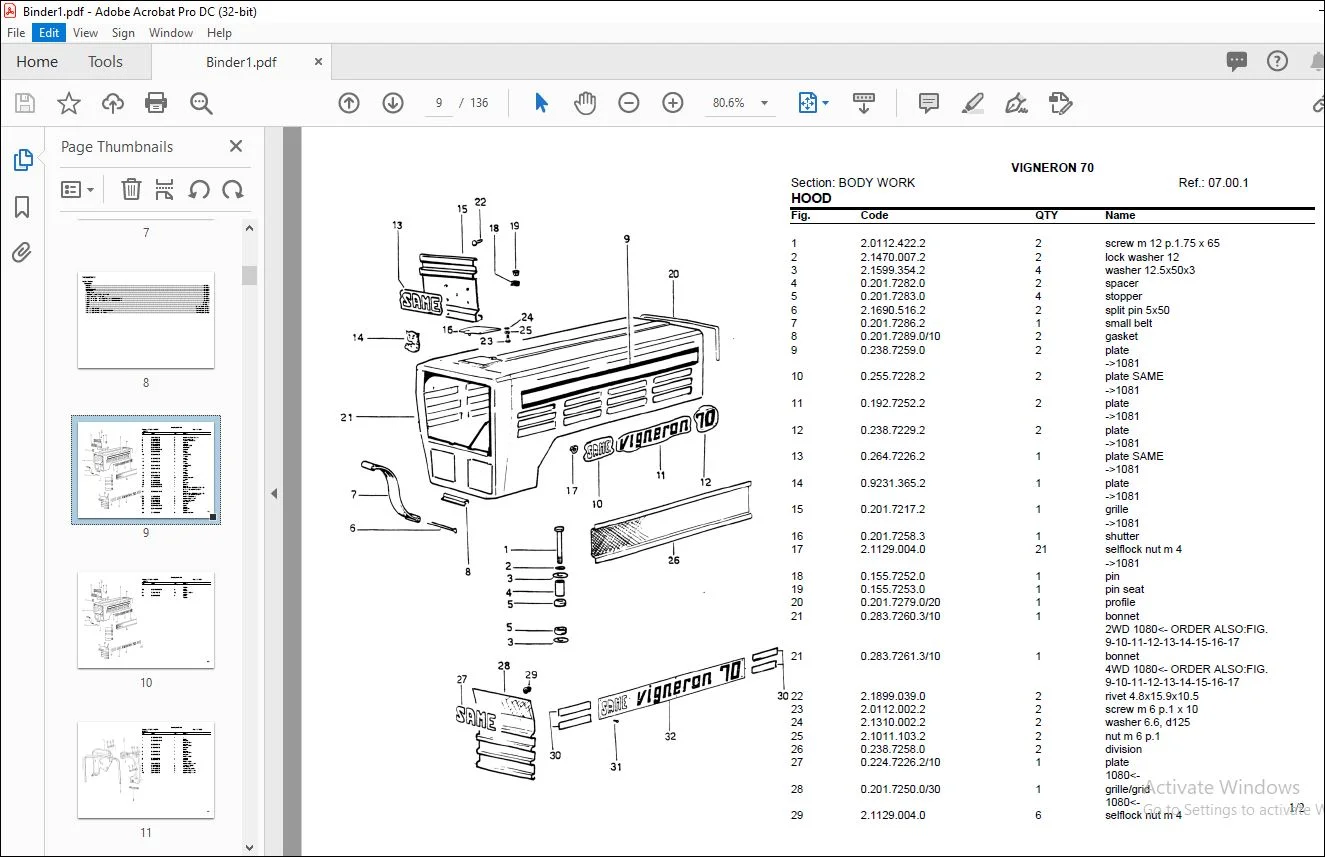Zoom in with the plus circle

[x=673, y=103]
